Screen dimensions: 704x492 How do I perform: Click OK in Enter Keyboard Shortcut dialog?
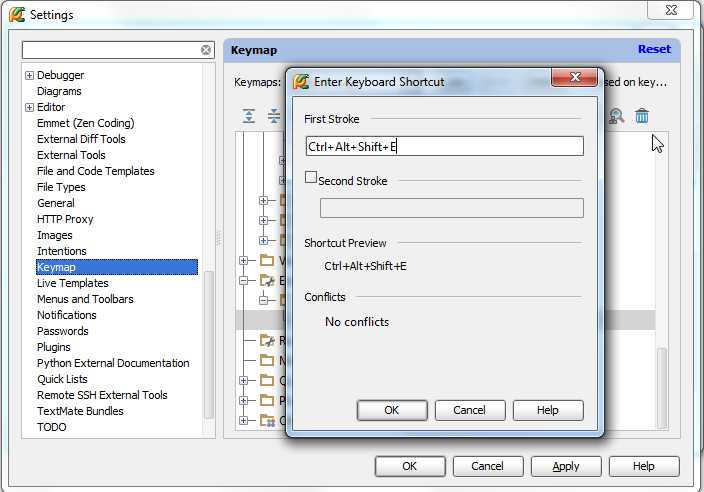click(392, 410)
